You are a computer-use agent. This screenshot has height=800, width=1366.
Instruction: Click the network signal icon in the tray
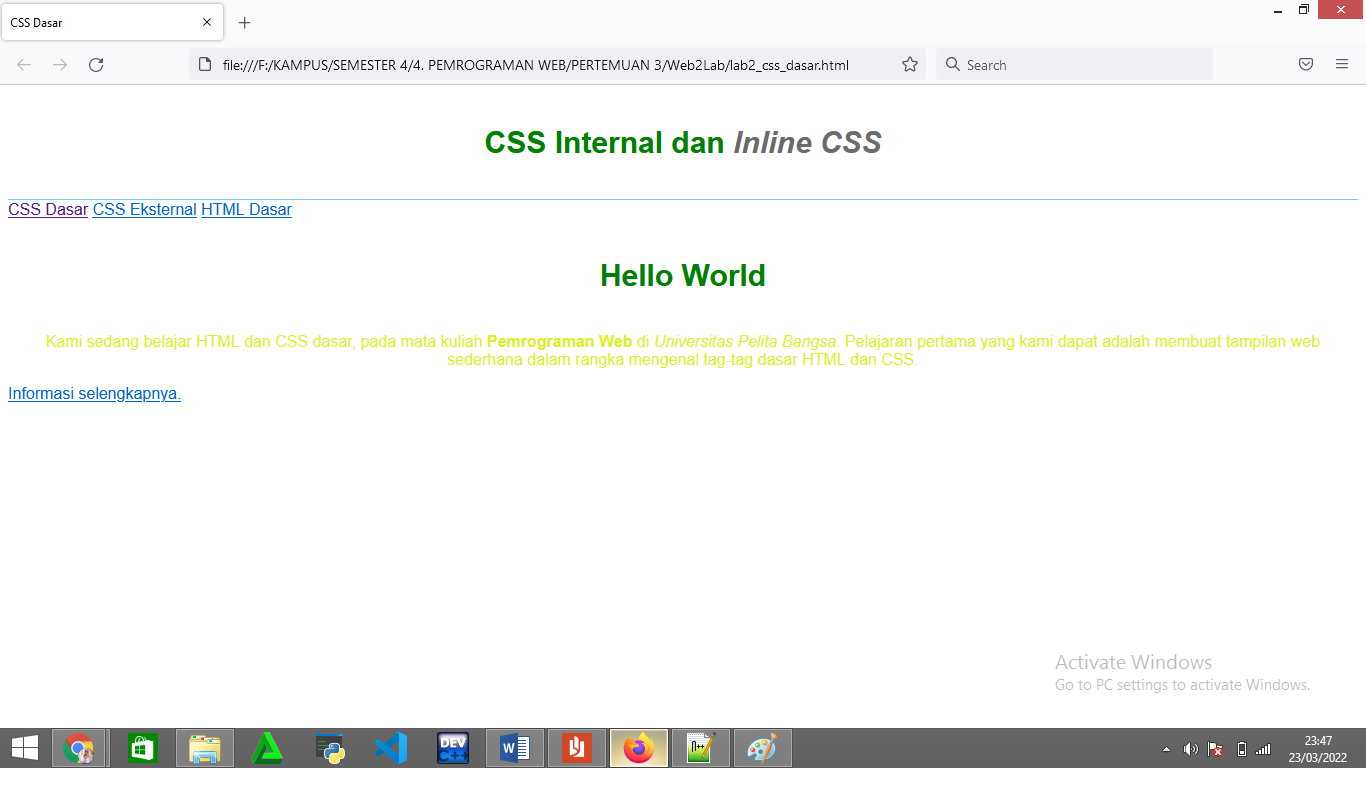tap(1262, 748)
